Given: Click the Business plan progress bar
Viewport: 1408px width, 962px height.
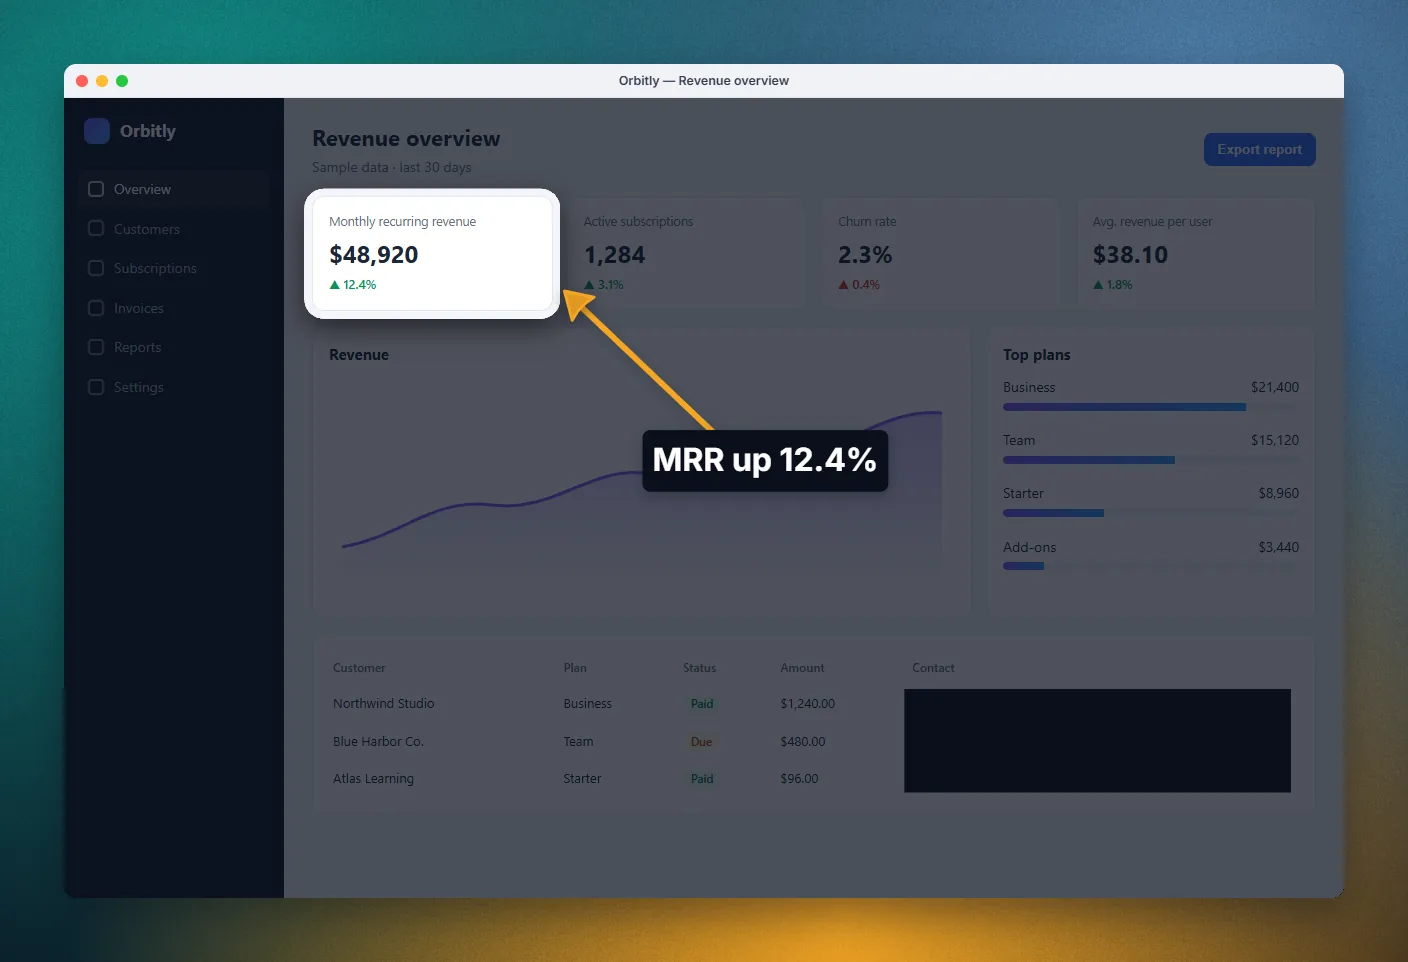Looking at the screenshot, I should [1151, 407].
